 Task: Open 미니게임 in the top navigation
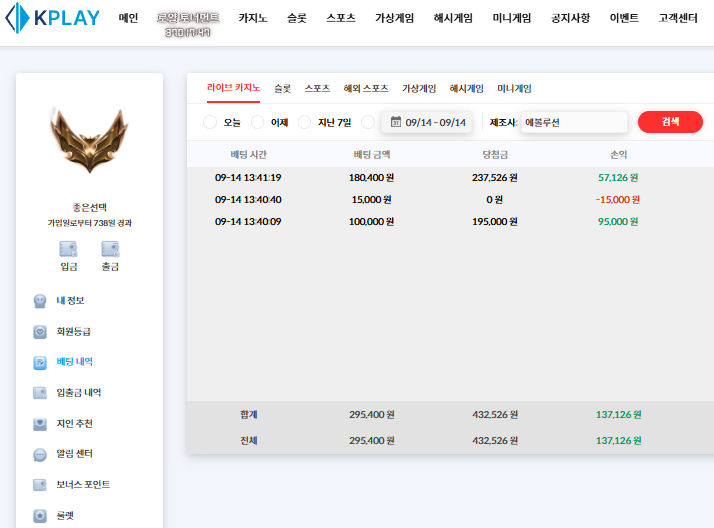512,18
